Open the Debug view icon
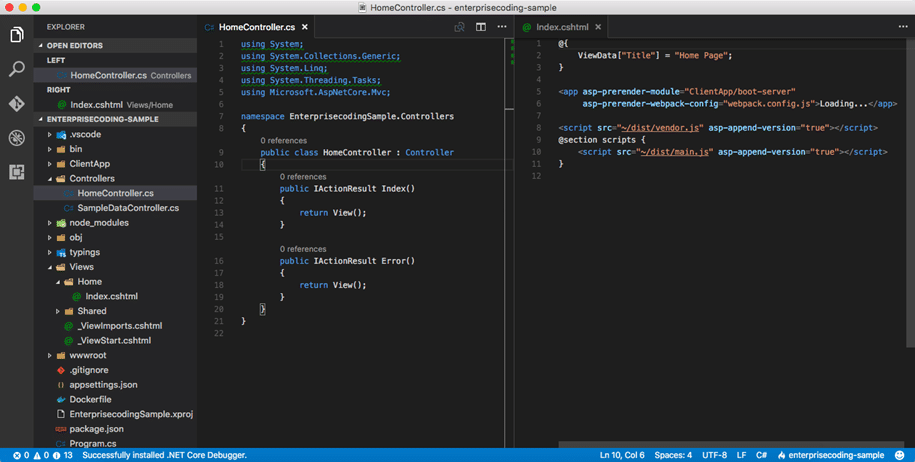Image resolution: width=915 pixels, height=462 pixels. point(17,138)
